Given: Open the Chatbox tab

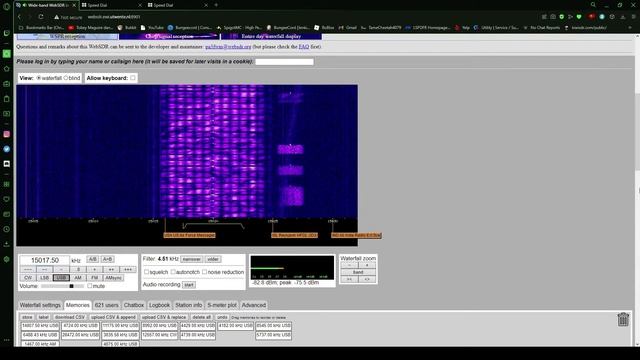Looking at the screenshot, I should [x=134, y=305].
